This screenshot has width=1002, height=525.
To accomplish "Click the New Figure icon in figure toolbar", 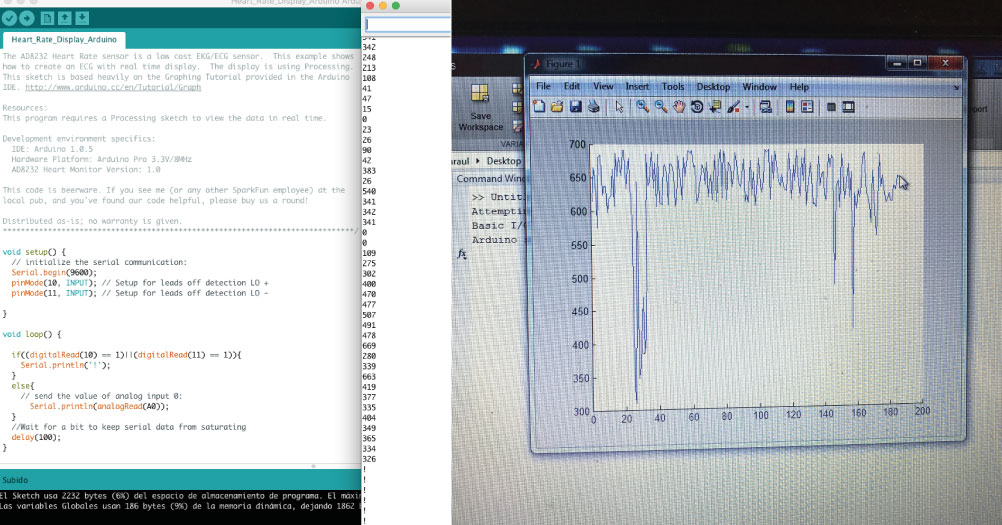I will (539, 107).
